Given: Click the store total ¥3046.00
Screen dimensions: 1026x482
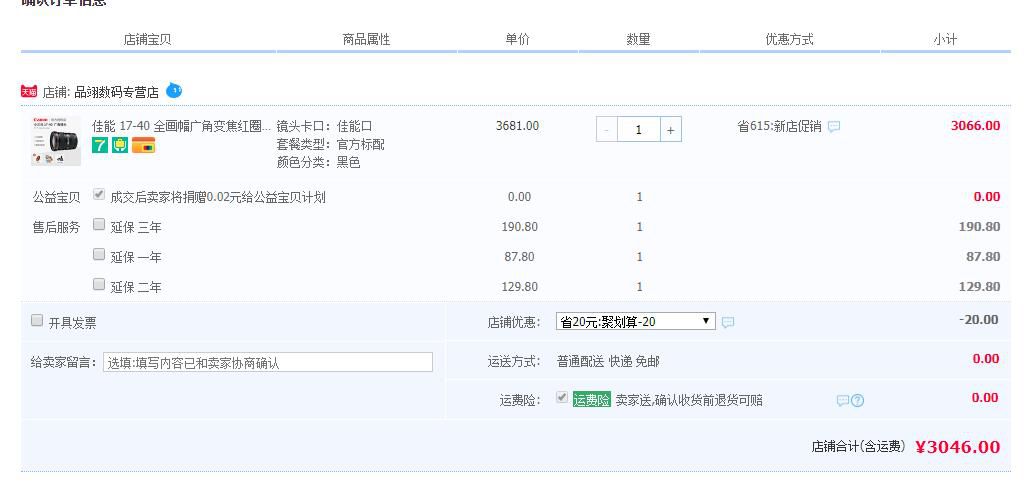Looking at the screenshot, I should point(958,447).
